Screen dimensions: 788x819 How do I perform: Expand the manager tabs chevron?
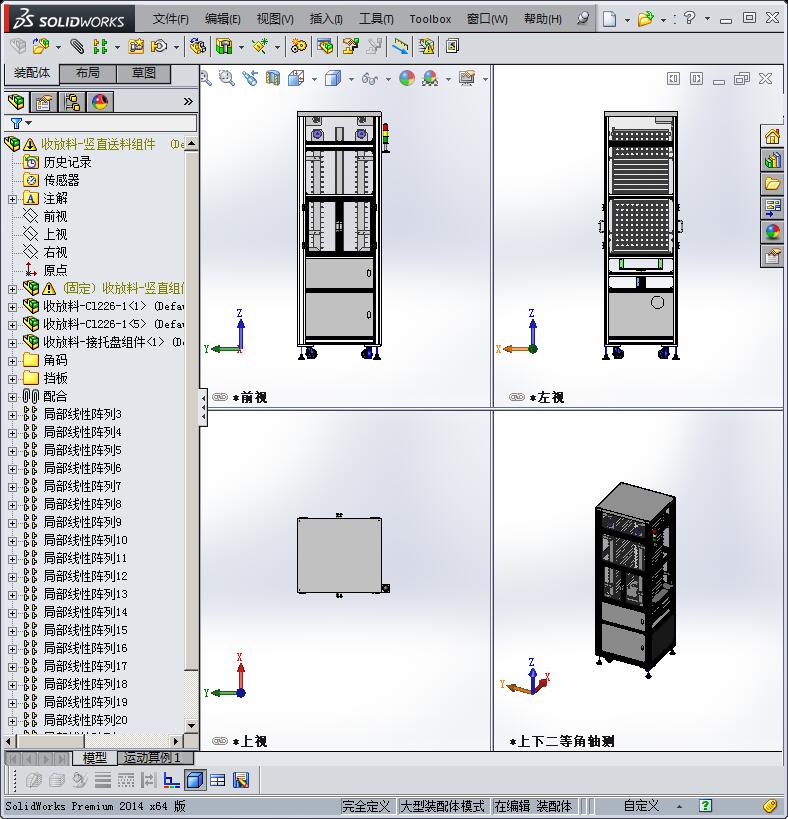(x=188, y=102)
